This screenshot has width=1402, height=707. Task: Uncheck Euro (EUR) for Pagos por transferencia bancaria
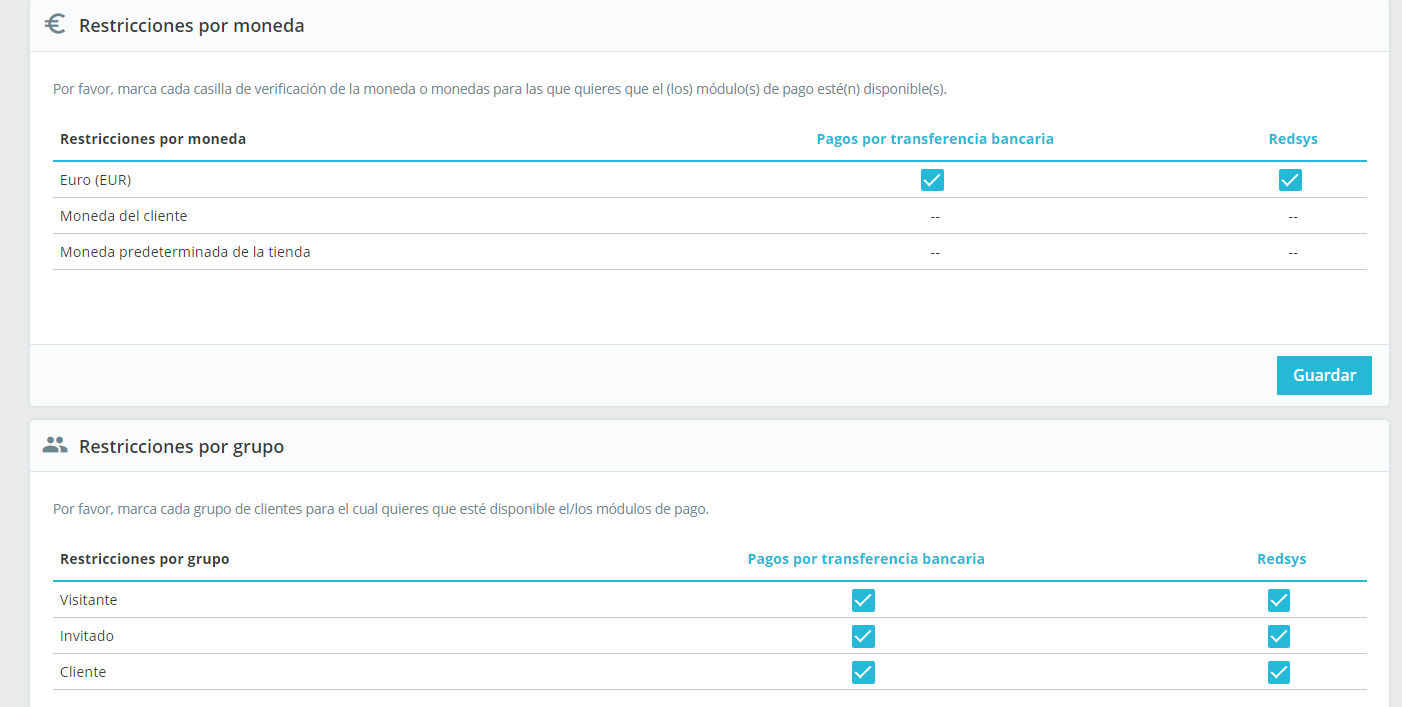coord(932,180)
